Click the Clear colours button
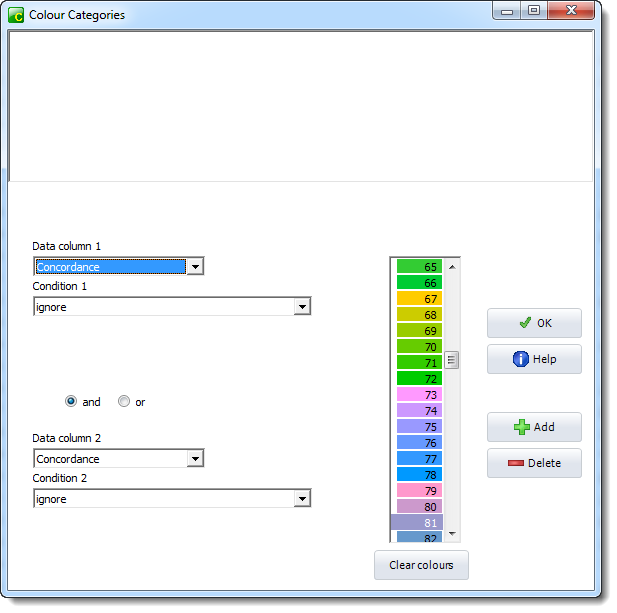The image size is (617, 613). [x=421, y=565]
